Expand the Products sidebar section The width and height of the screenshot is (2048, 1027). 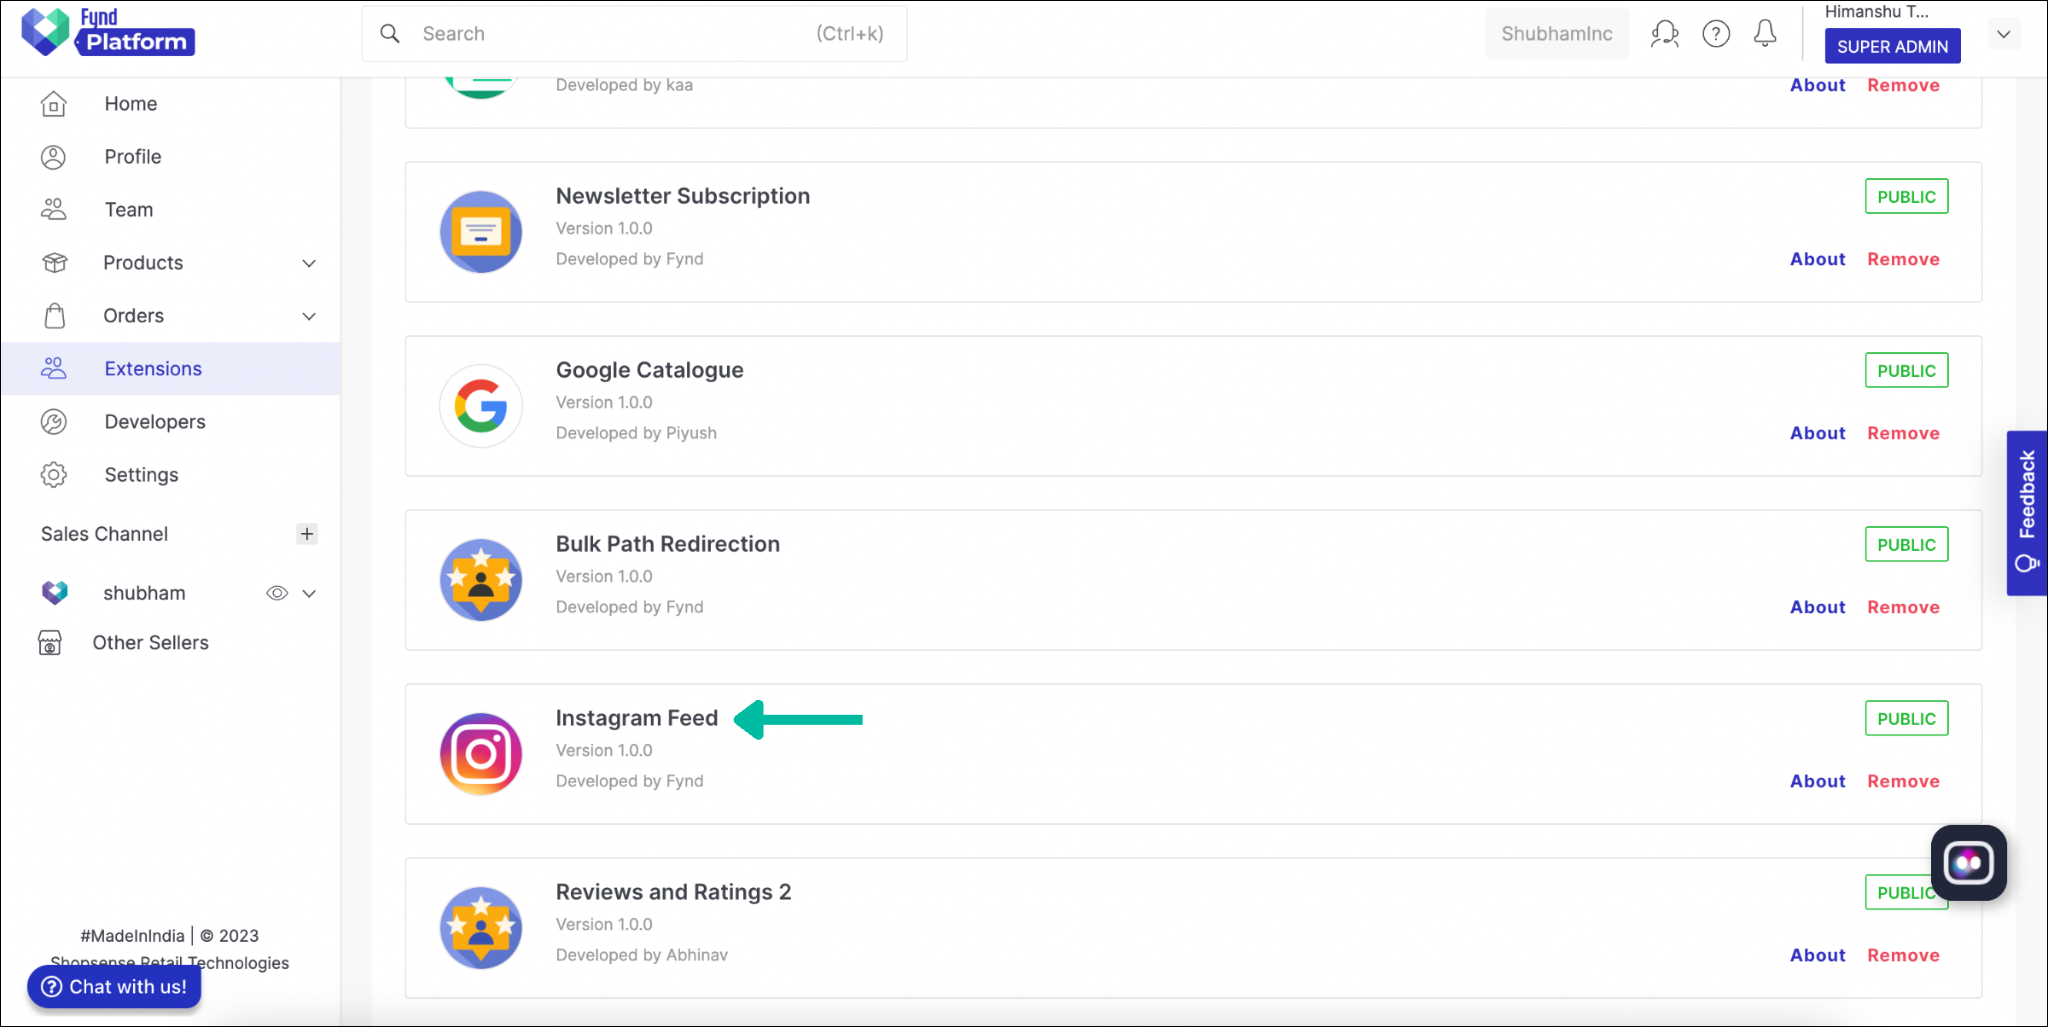(x=309, y=263)
